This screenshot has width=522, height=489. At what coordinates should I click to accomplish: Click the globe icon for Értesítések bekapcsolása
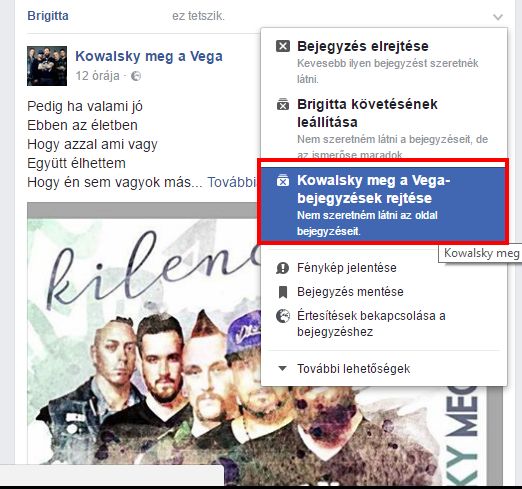(x=283, y=316)
